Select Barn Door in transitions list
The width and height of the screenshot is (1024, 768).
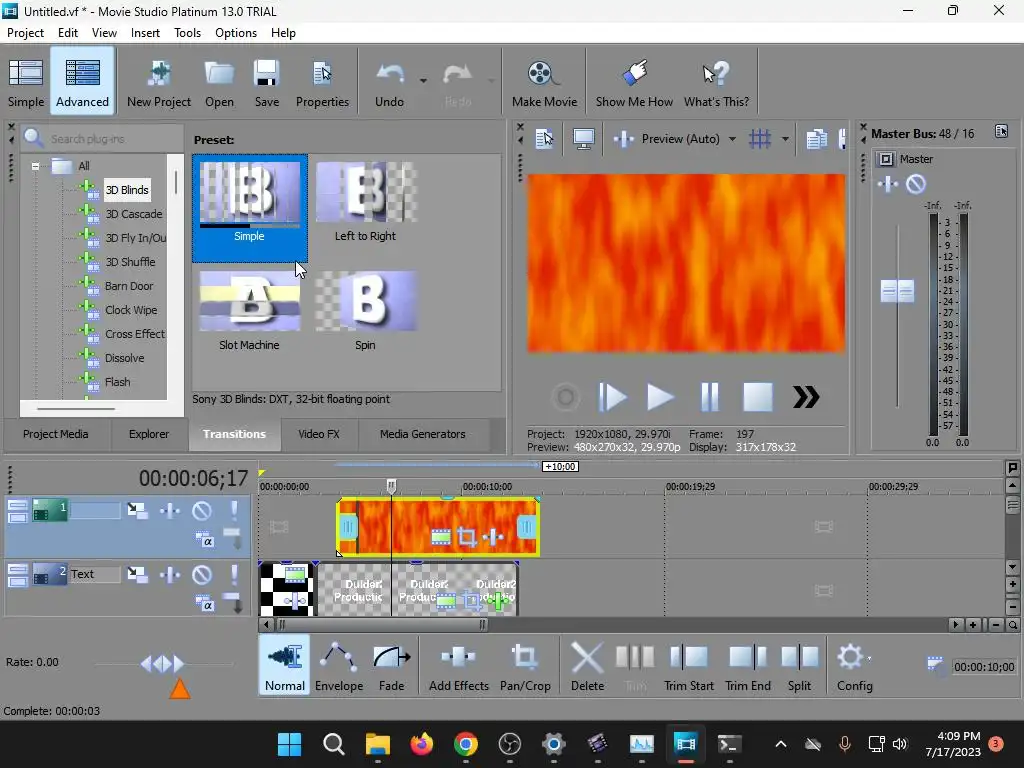pyautogui.click(x=129, y=286)
